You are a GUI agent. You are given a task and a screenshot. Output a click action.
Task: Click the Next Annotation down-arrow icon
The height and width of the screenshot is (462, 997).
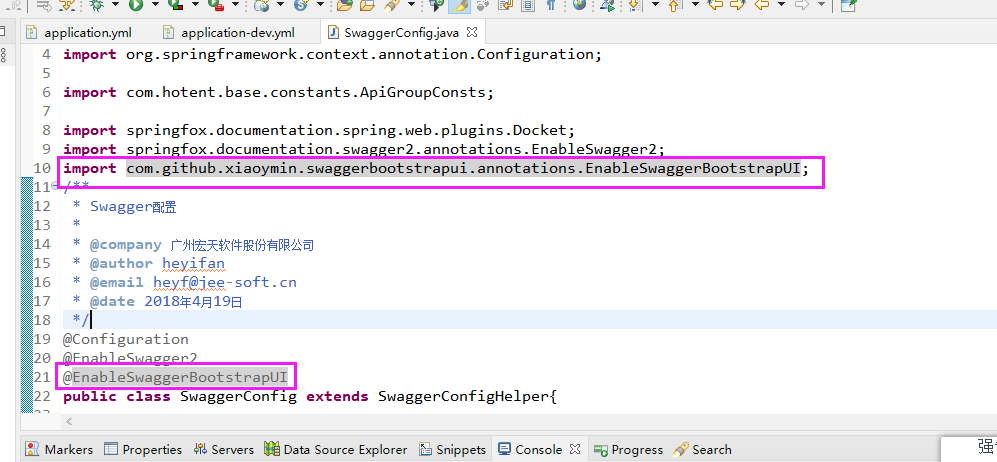click(634, 5)
